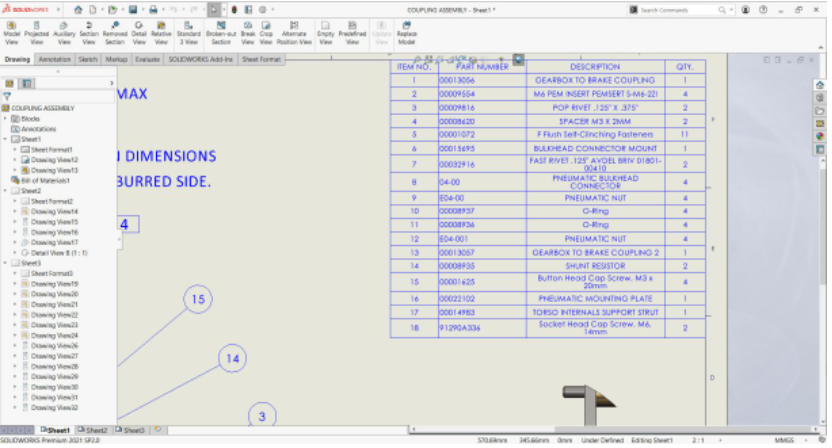The width and height of the screenshot is (832, 448).
Task: Open the Annotation ribbon tab
Action: pos(55,59)
